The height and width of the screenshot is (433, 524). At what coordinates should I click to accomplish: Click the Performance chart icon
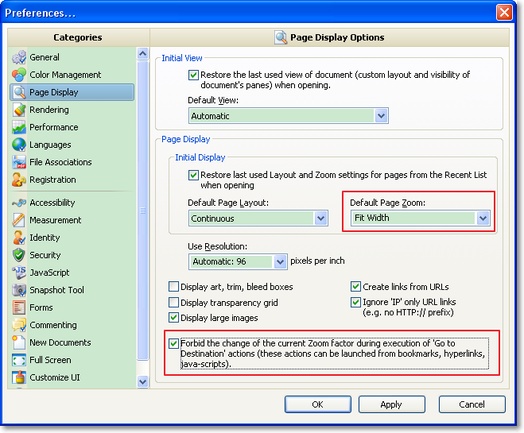[19, 127]
